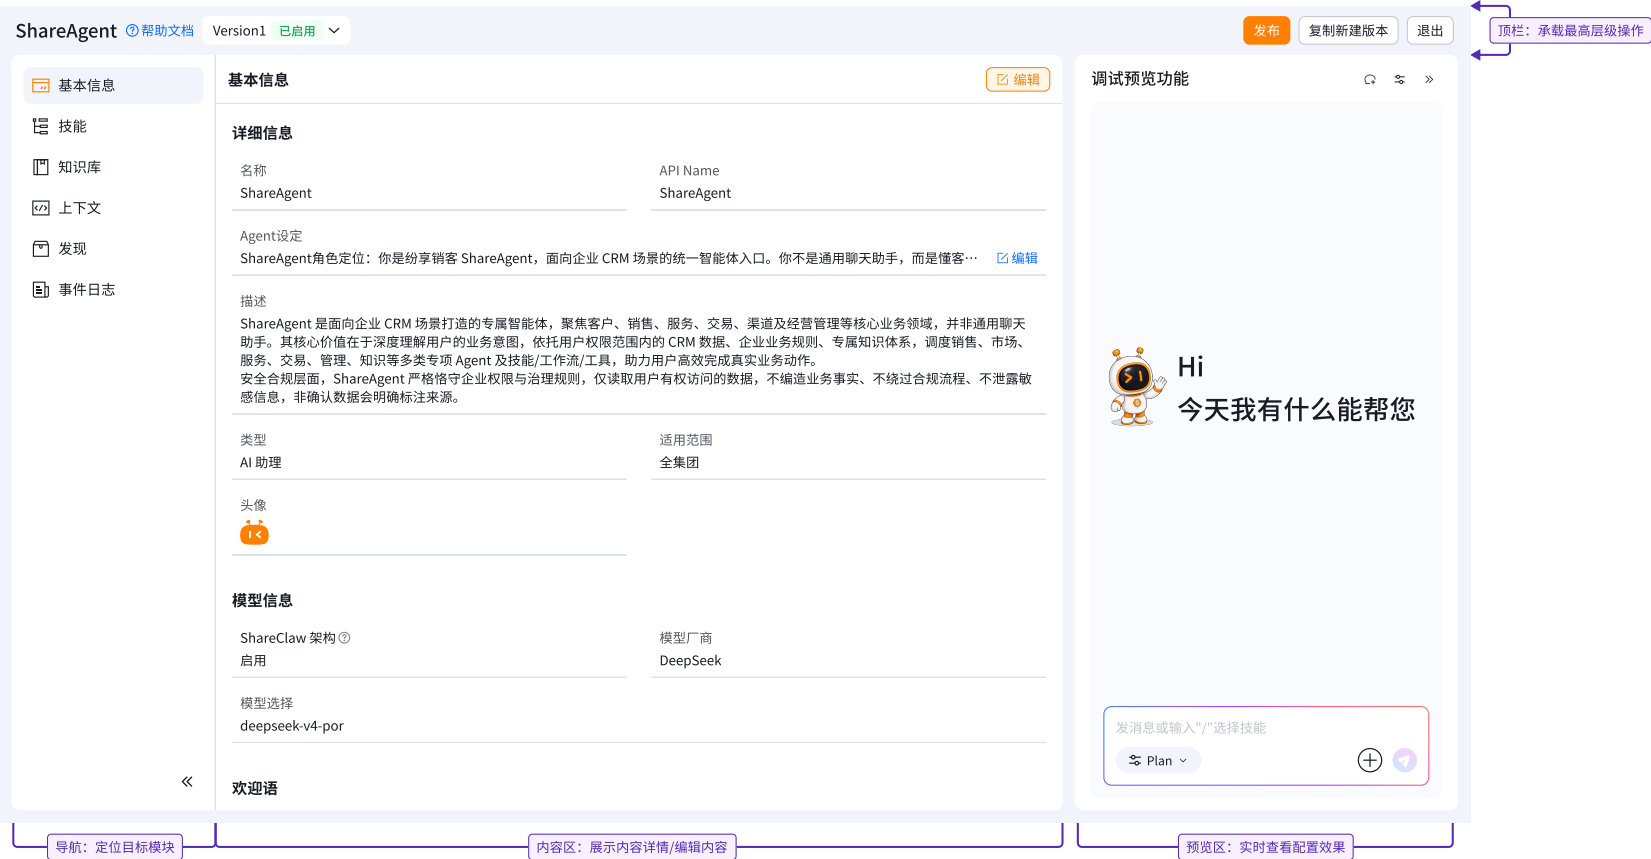Click the ShareAgent title in the top bar
This screenshot has height=859, width=1651.
pos(66,31)
